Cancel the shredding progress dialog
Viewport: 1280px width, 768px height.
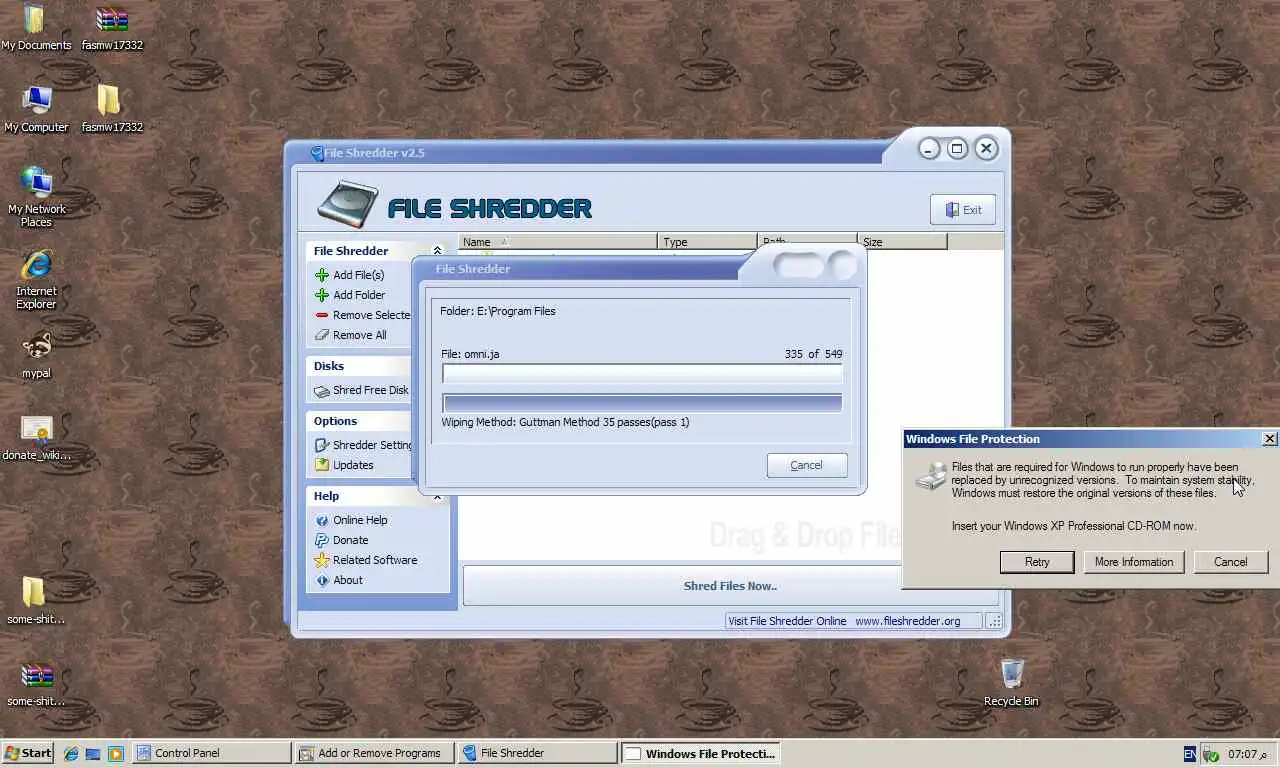807,465
